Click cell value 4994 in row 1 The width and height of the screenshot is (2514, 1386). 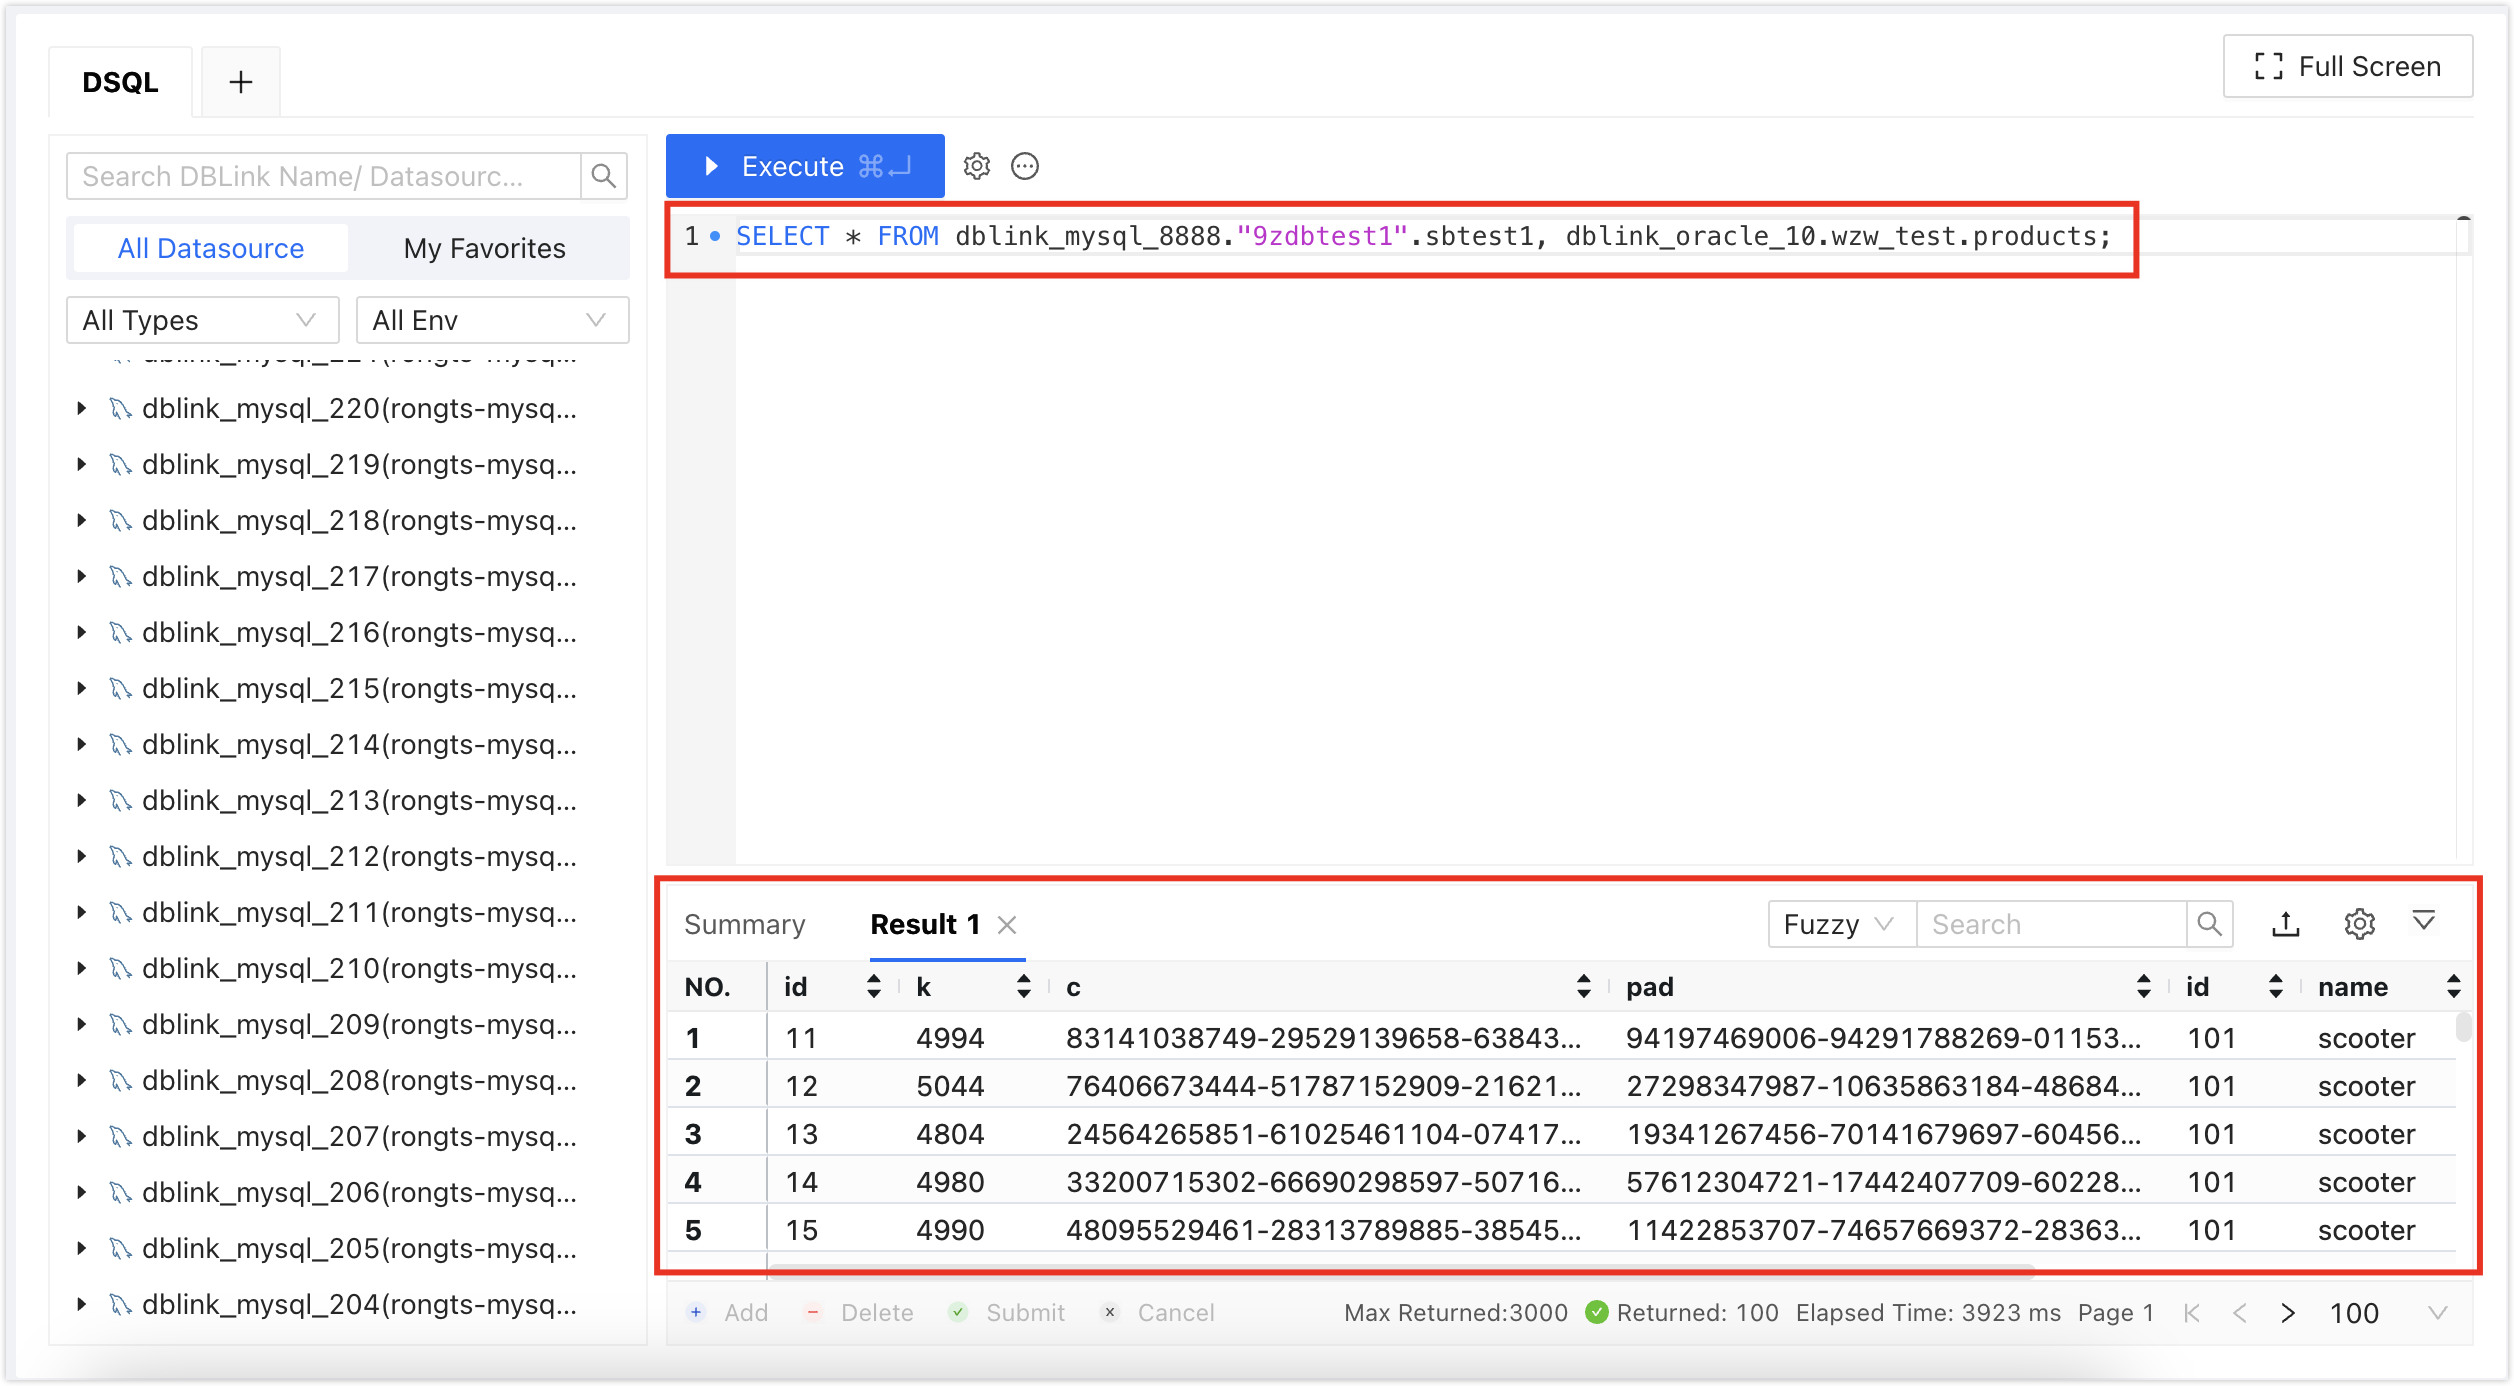click(950, 1038)
